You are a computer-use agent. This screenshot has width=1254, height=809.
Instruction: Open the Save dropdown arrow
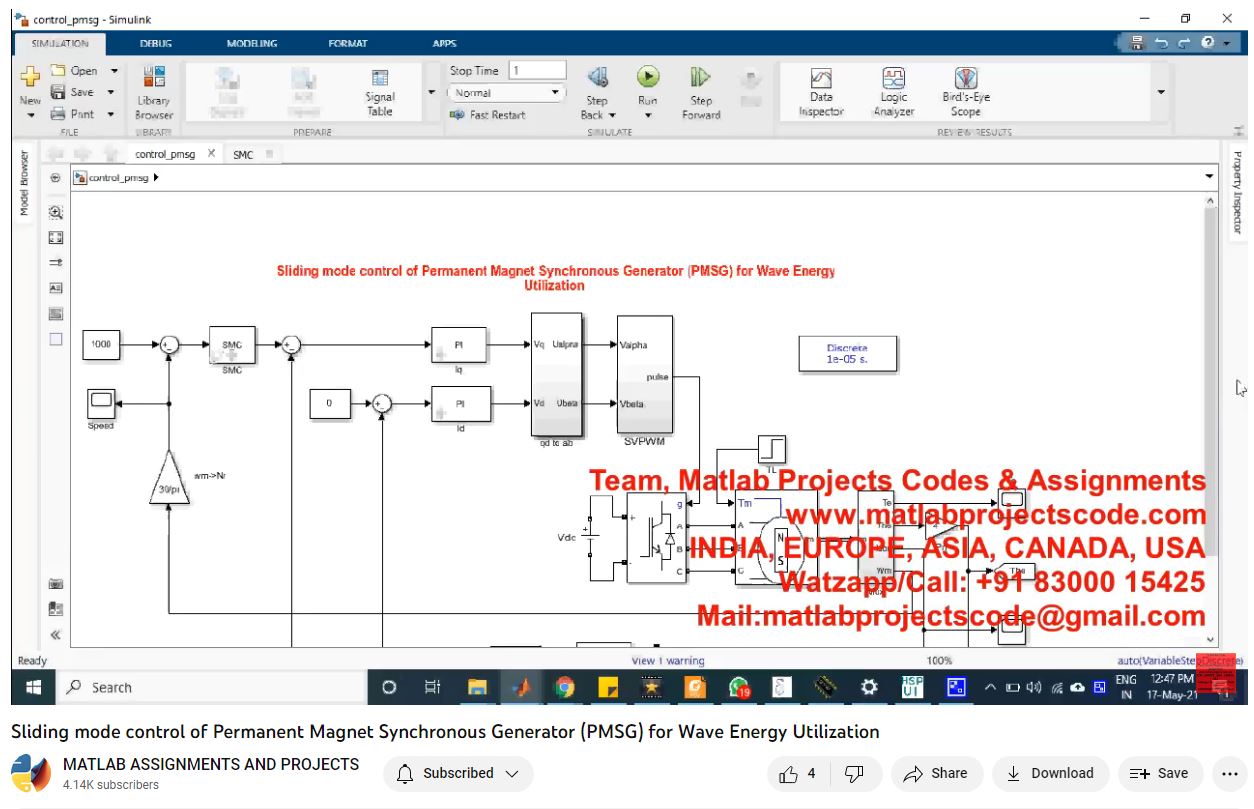[x=111, y=92]
